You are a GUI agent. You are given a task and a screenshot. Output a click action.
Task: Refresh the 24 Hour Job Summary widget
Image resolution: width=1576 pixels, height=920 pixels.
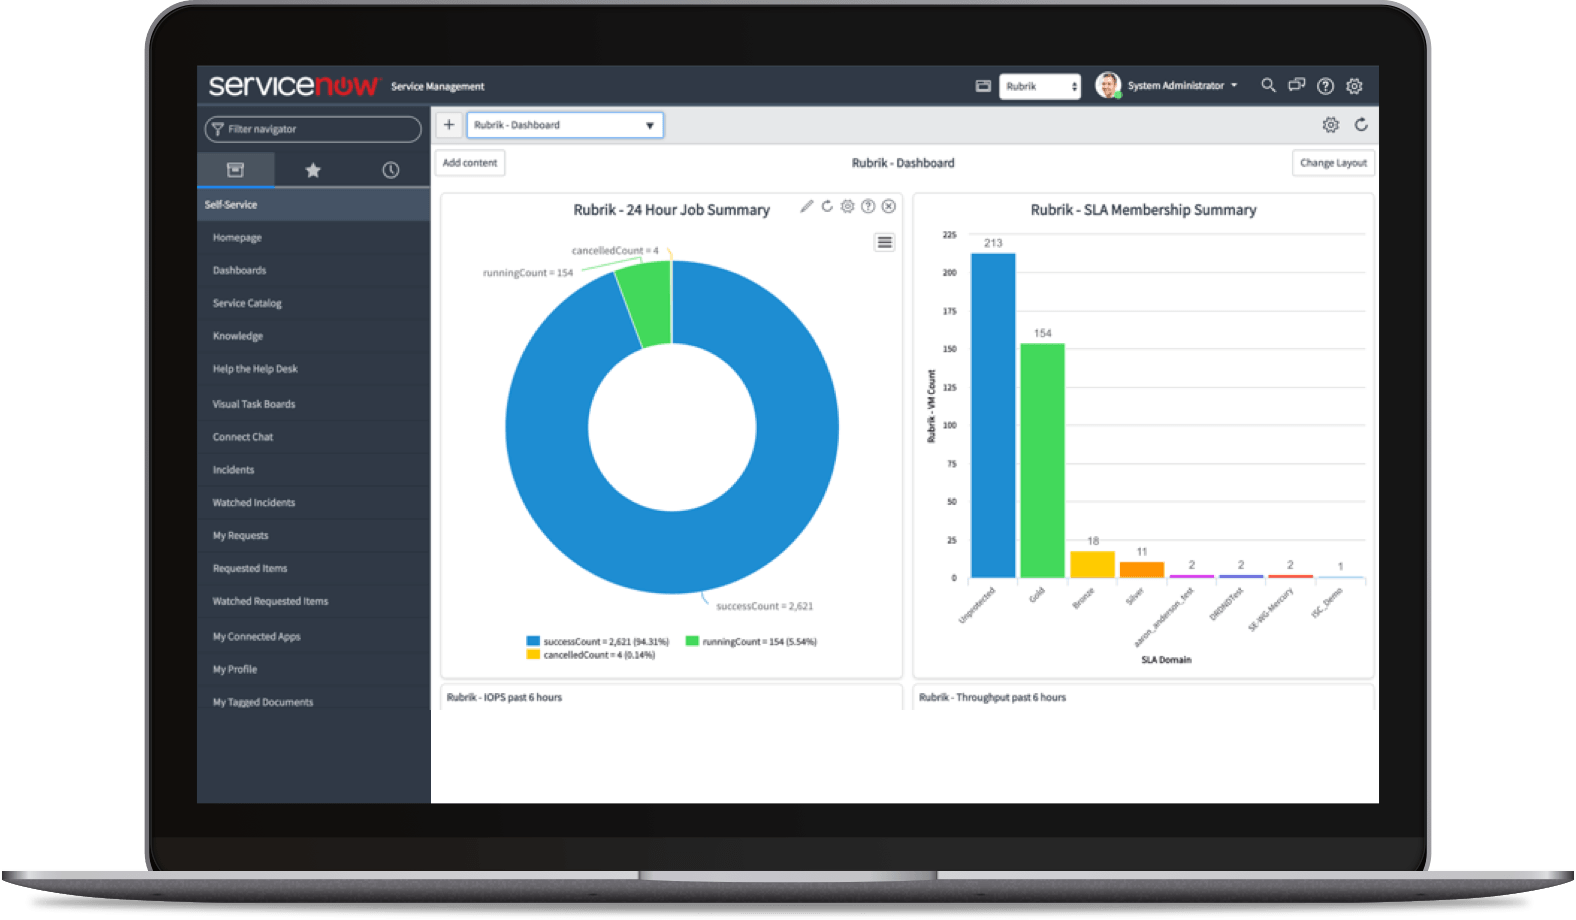click(827, 207)
